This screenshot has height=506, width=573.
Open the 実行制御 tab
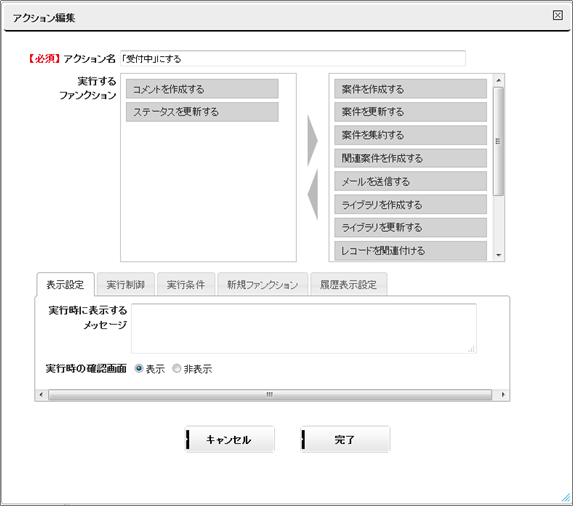126,285
